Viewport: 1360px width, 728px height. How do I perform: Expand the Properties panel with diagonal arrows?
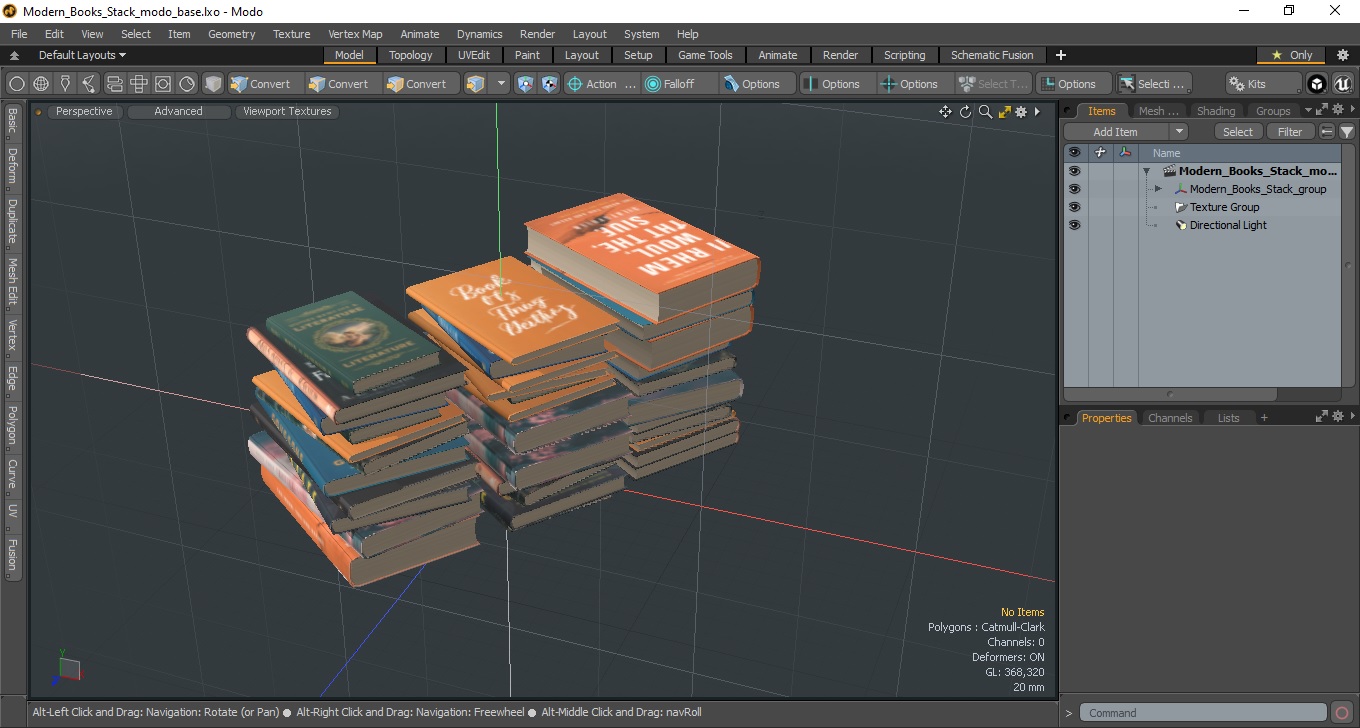(x=1321, y=417)
